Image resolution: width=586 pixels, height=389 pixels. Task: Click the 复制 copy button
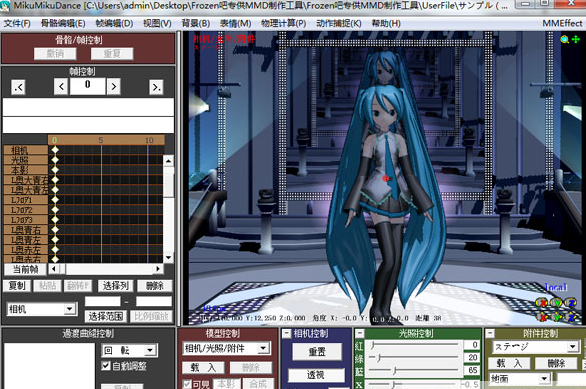click(x=16, y=286)
